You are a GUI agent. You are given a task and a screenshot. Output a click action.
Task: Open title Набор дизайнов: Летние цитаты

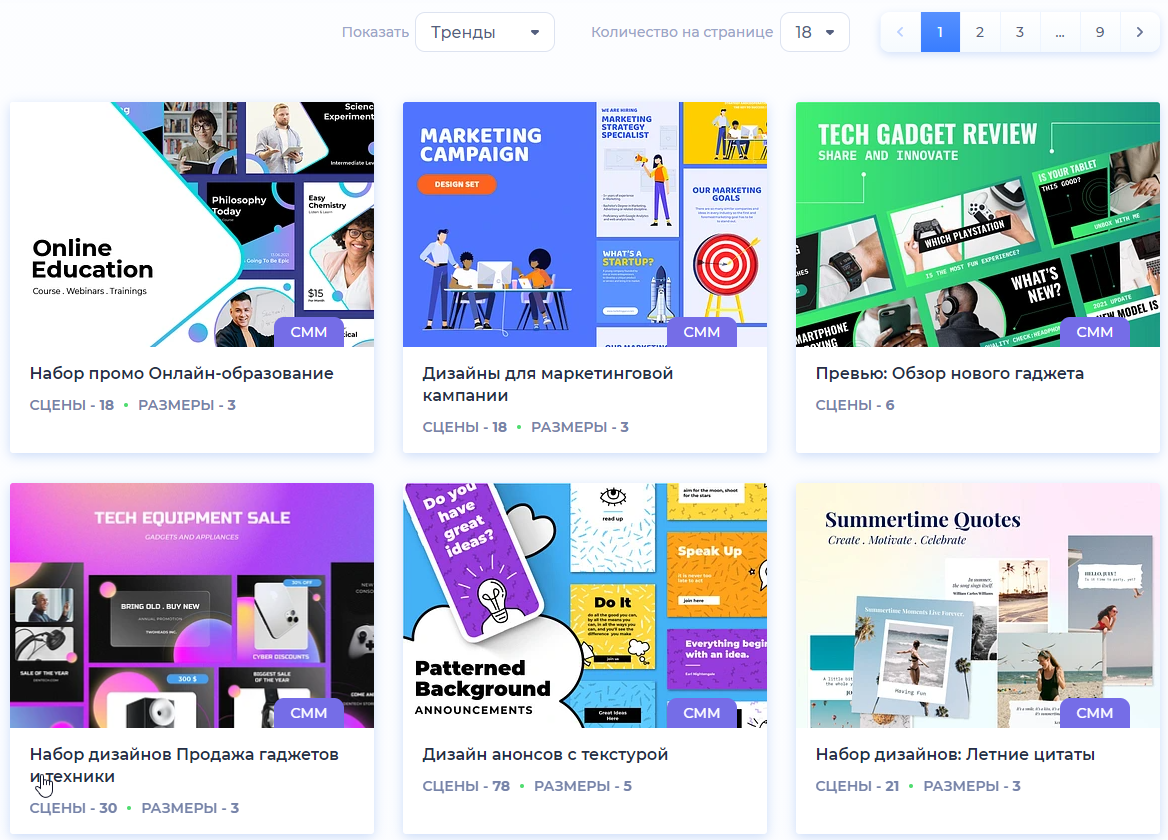pos(955,754)
